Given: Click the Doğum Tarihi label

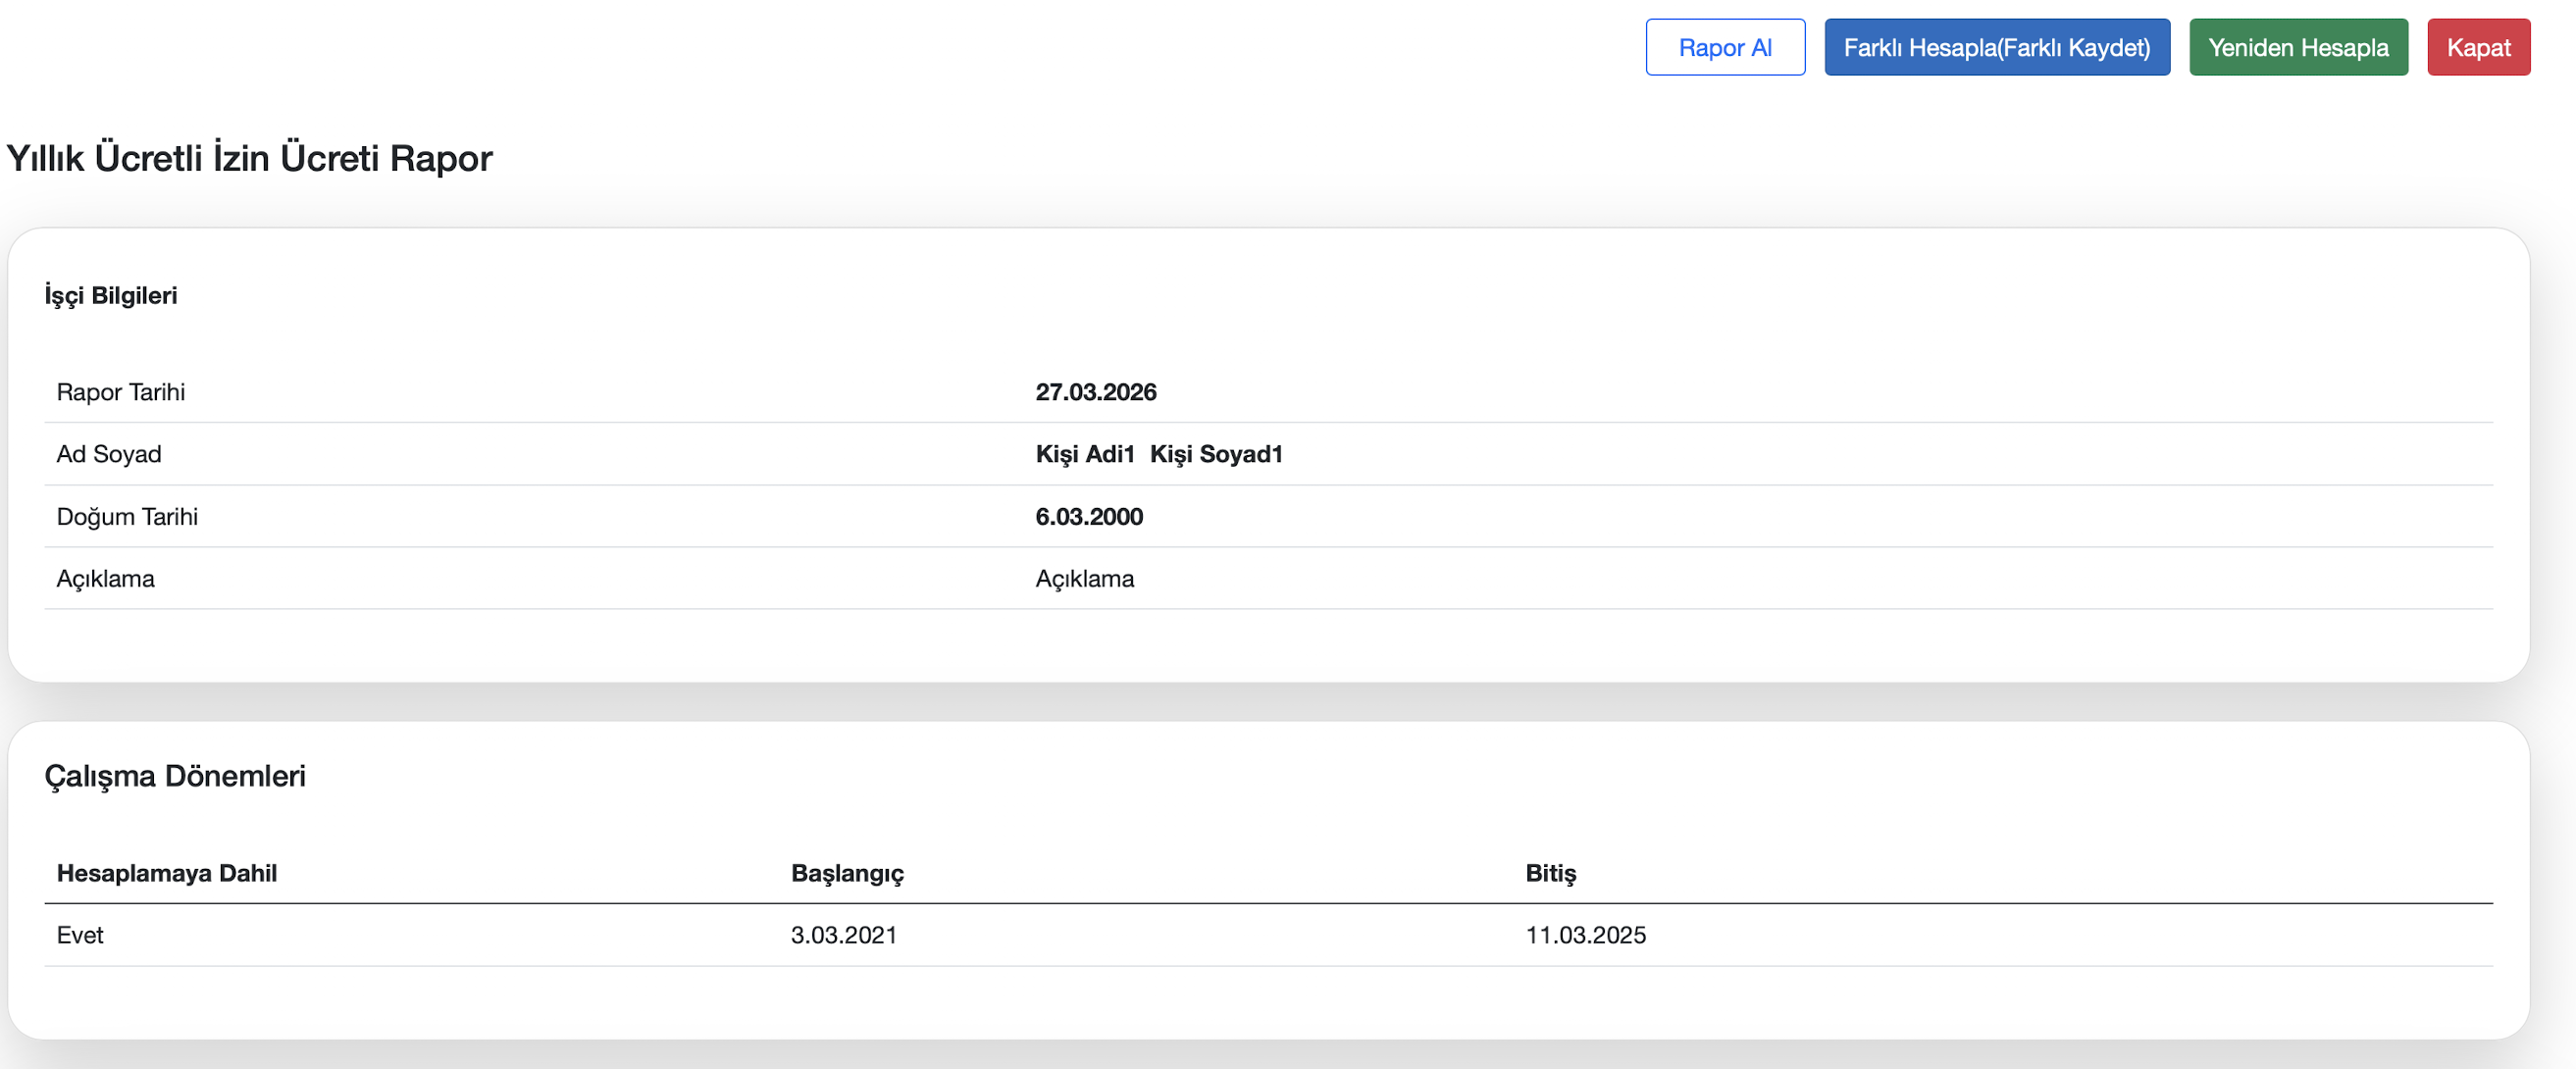Looking at the screenshot, I should click(127, 517).
